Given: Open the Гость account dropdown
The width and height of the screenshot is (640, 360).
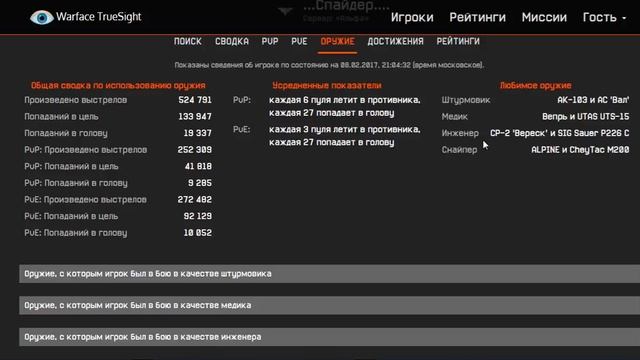Looking at the screenshot, I should click(x=604, y=17).
